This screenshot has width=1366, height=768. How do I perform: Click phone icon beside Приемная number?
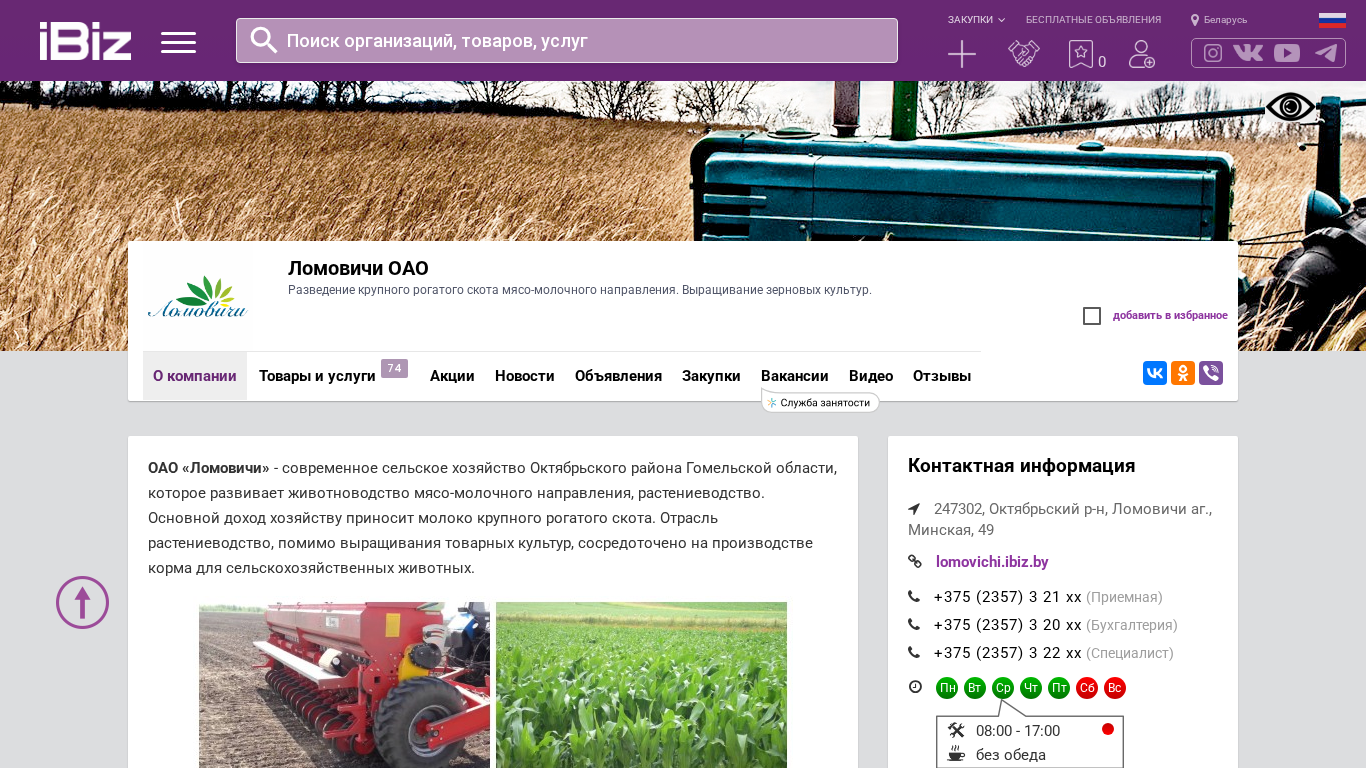pyautogui.click(x=914, y=597)
